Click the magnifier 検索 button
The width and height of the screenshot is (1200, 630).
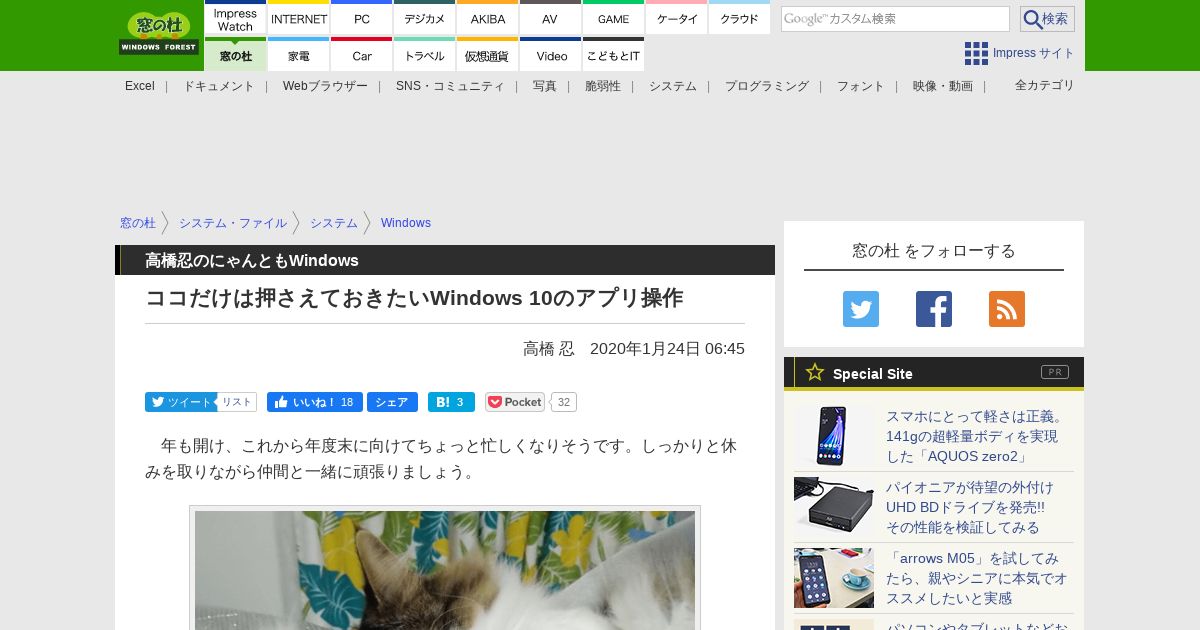click(1047, 19)
